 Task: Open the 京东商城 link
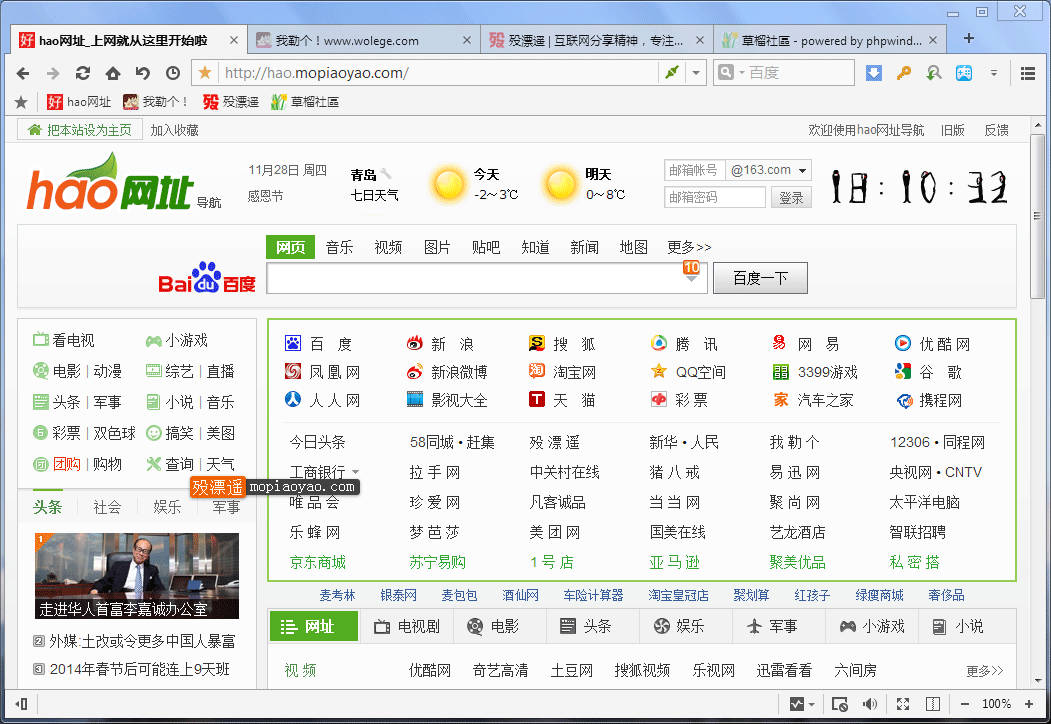[x=318, y=562]
